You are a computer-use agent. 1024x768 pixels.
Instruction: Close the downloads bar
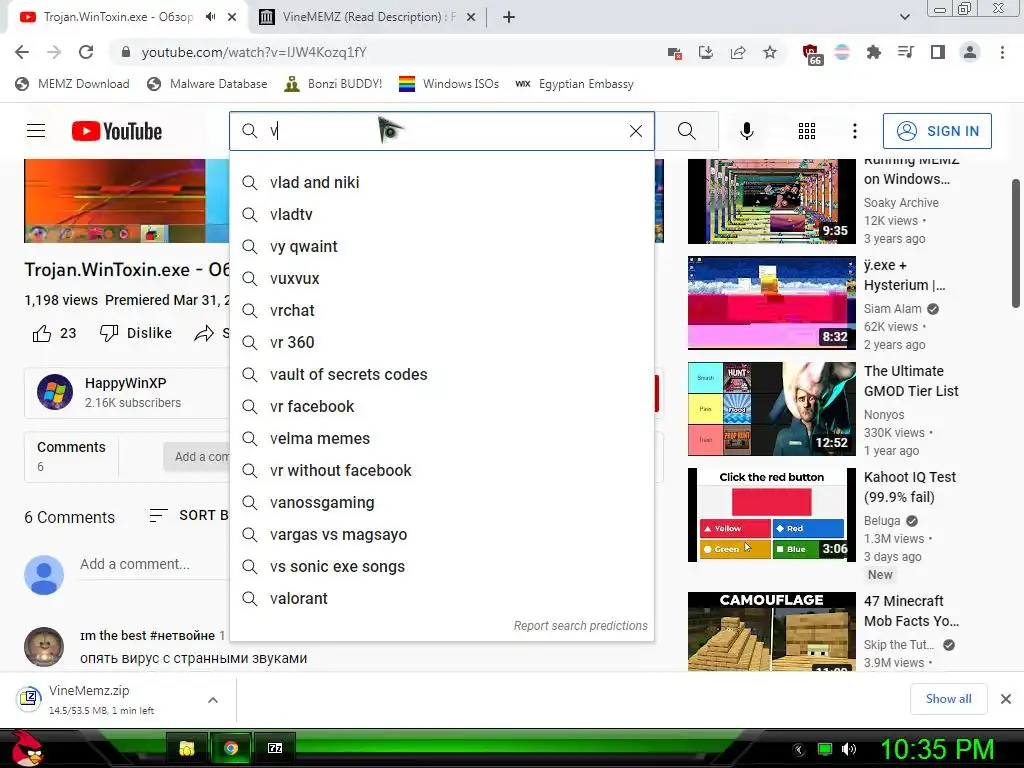tap(1006, 699)
